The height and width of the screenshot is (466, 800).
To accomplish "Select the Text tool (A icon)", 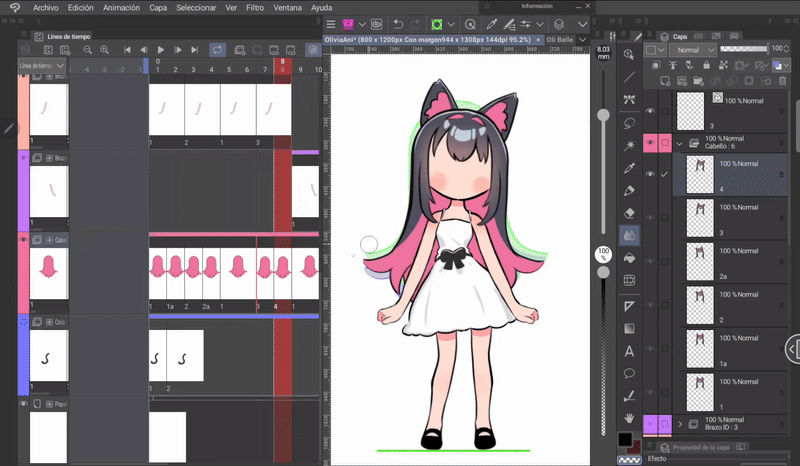I will [x=630, y=351].
